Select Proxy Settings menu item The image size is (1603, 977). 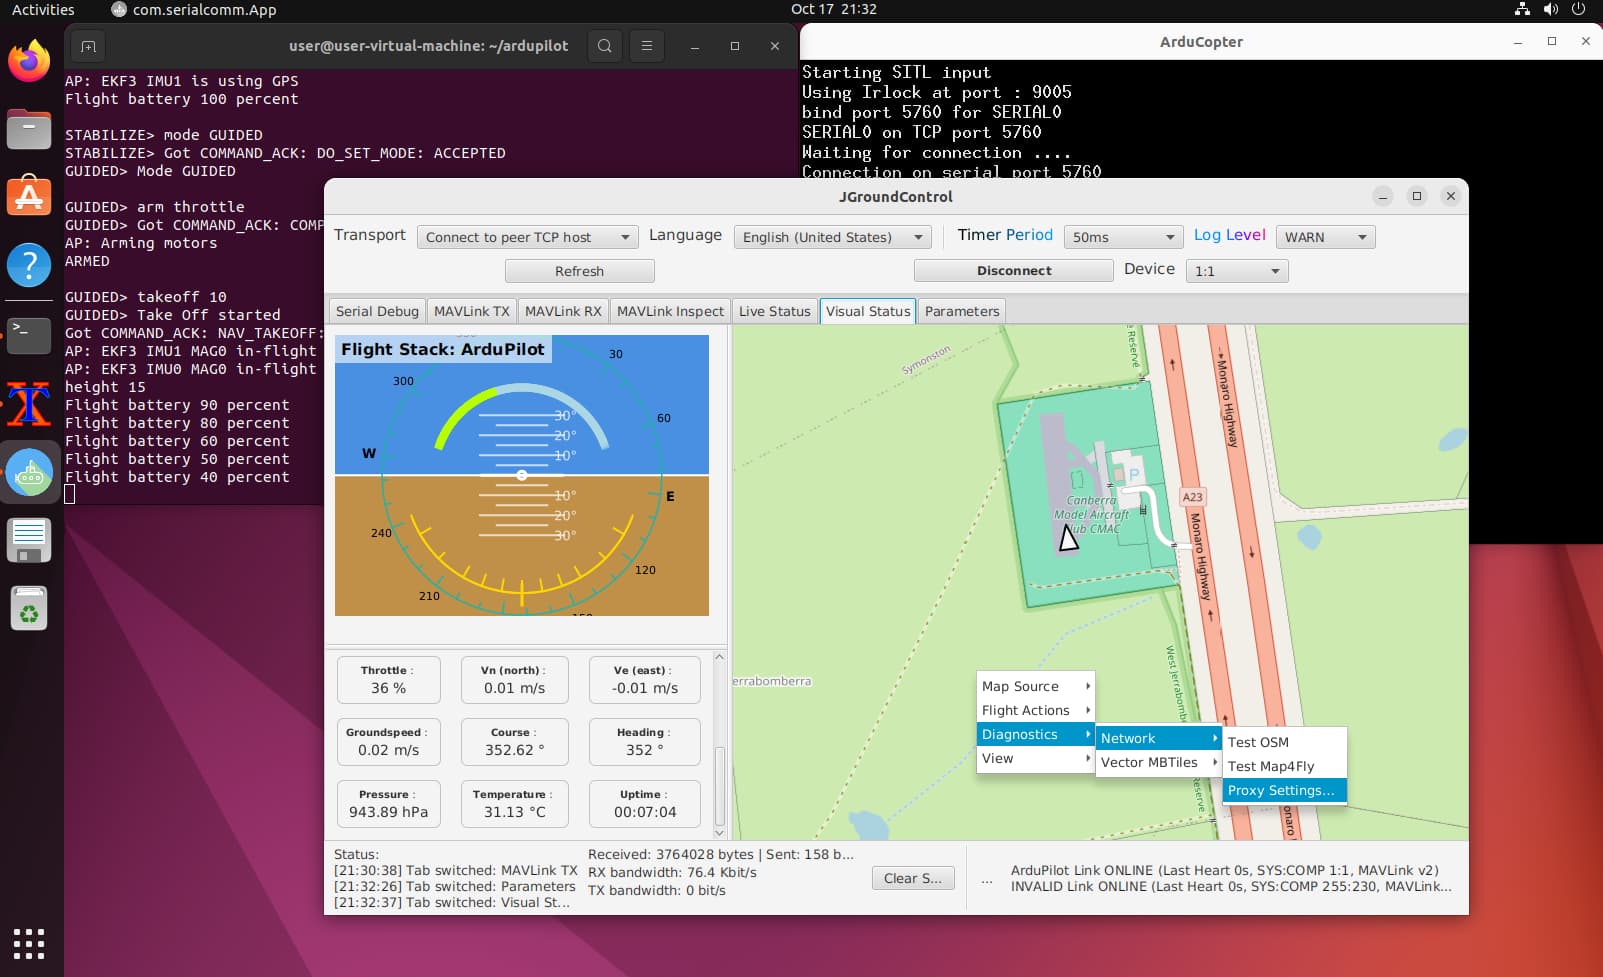coord(1282,790)
